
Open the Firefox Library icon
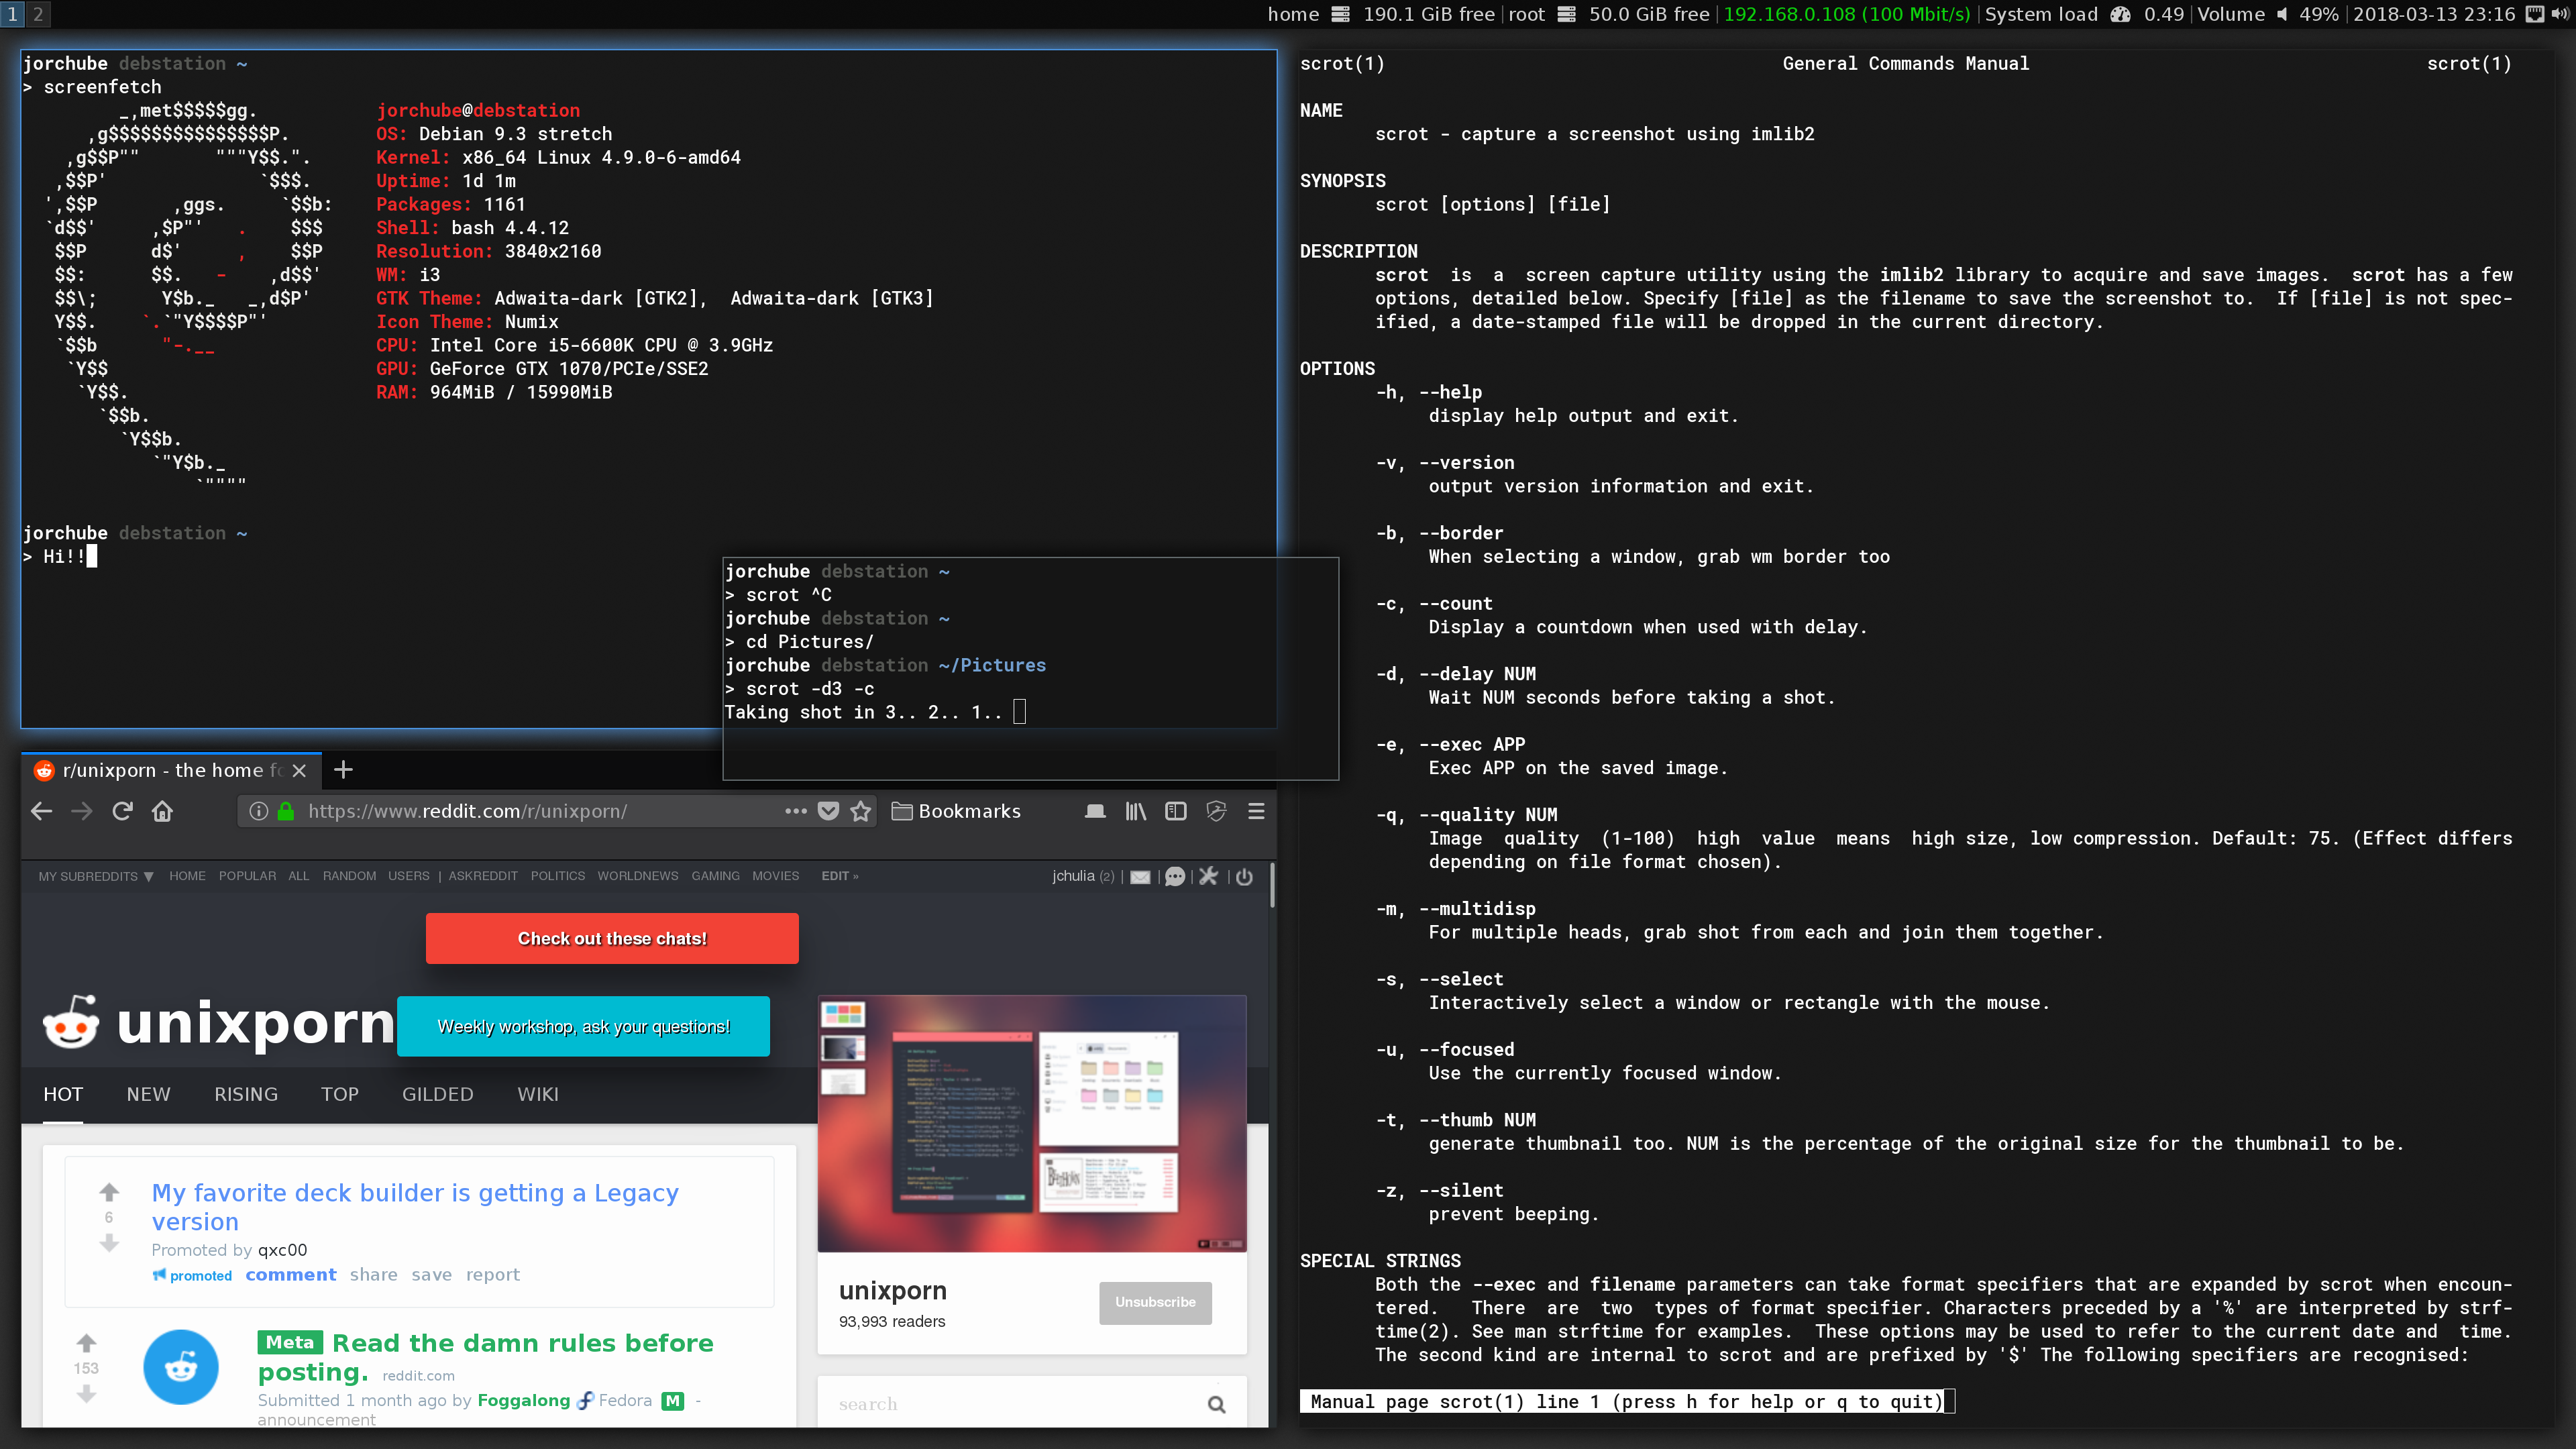tap(1135, 811)
